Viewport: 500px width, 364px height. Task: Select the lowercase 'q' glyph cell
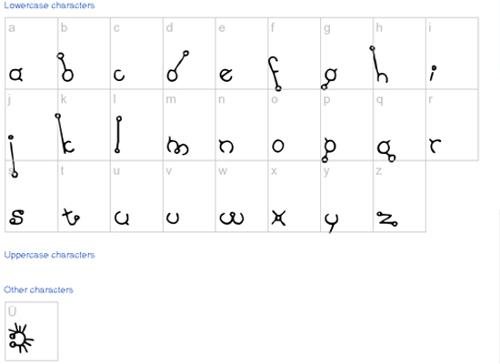point(399,125)
